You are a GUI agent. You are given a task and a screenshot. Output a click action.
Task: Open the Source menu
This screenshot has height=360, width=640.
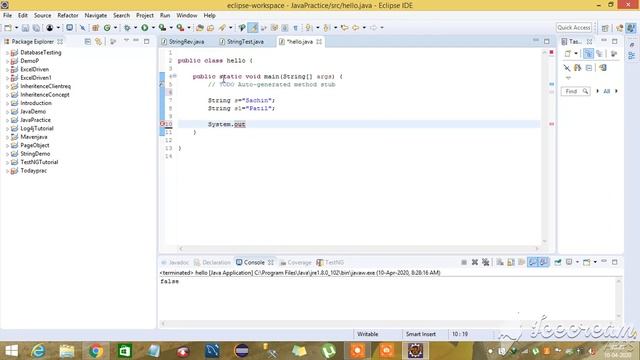click(x=42, y=15)
